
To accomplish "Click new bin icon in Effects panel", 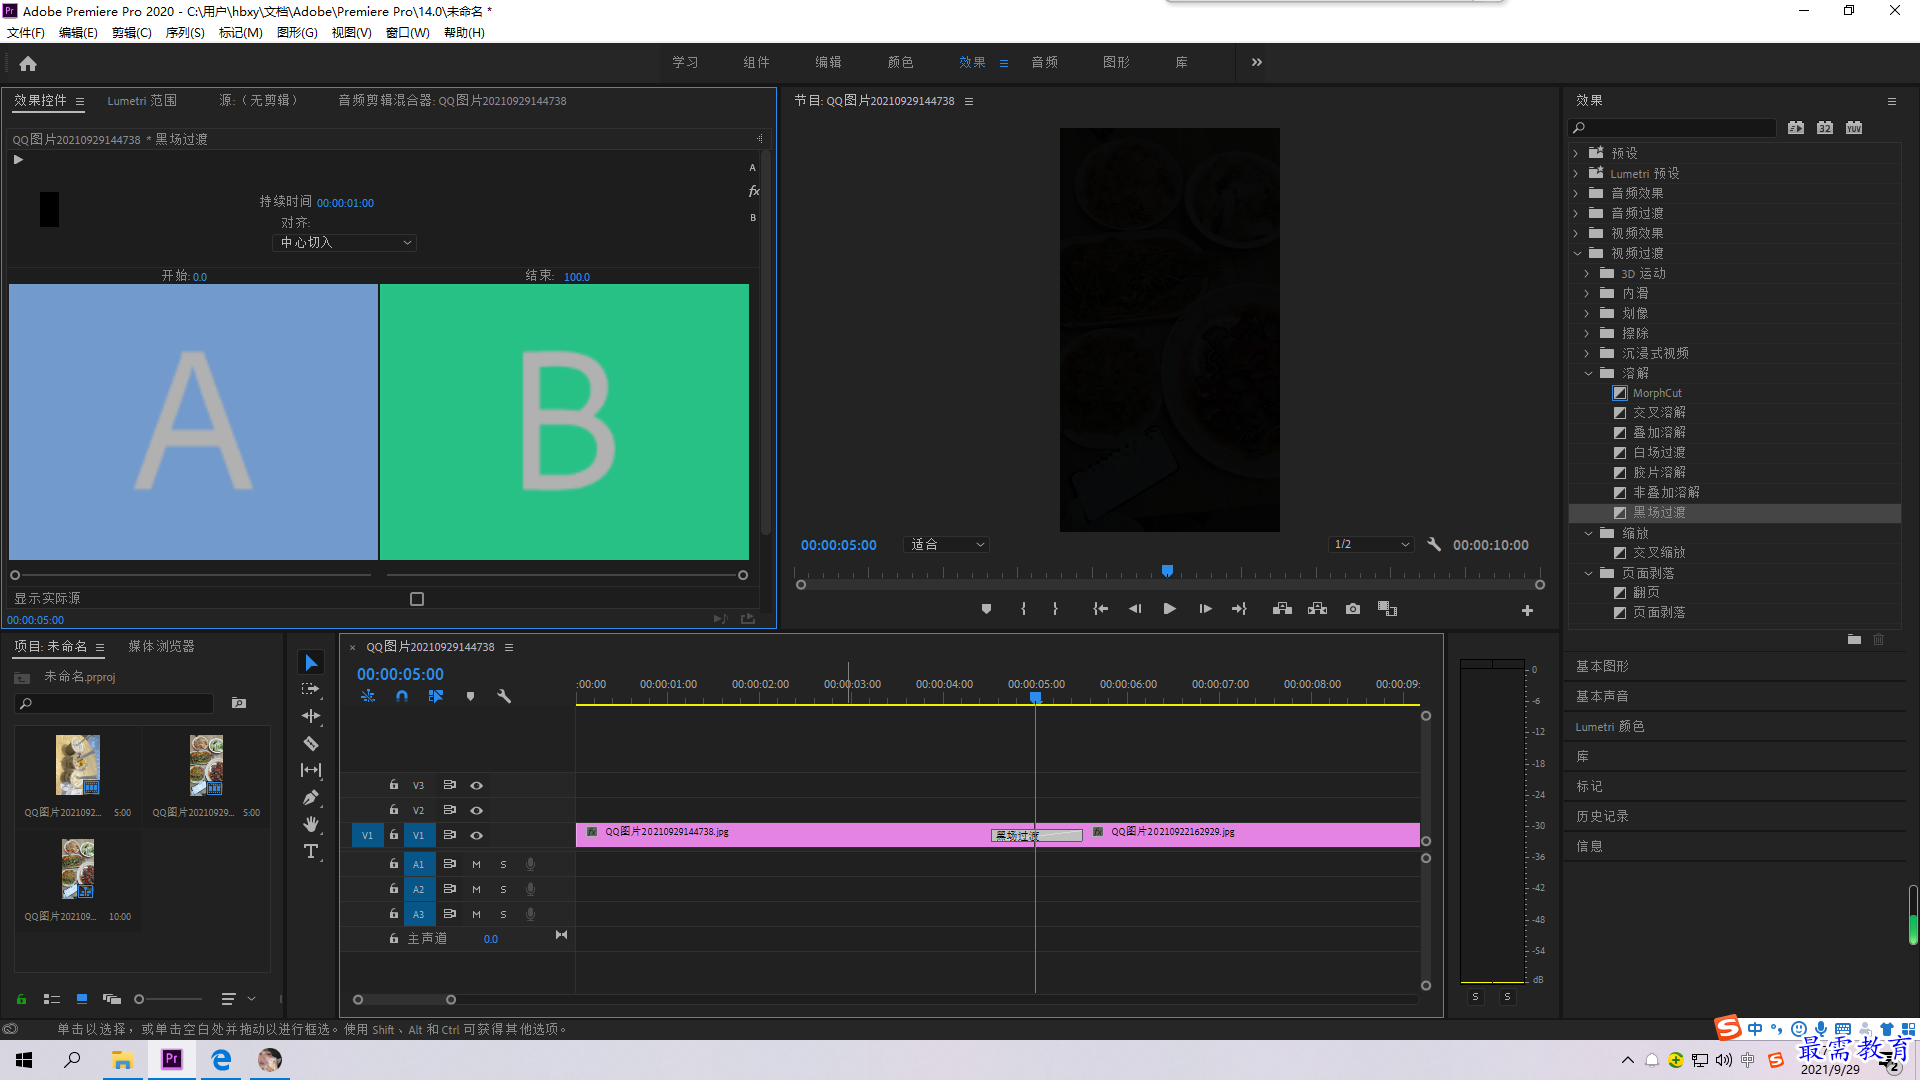I will [x=1854, y=640].
